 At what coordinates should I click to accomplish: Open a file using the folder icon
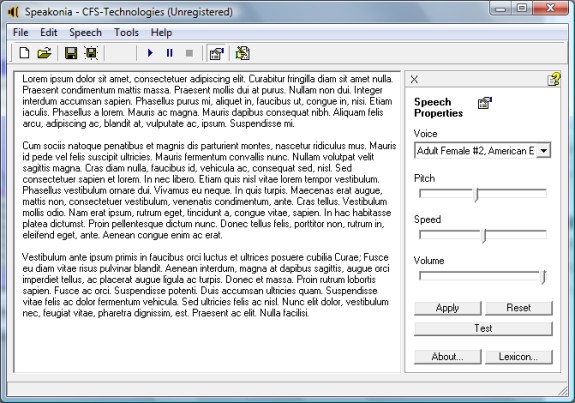click(44, 53)
